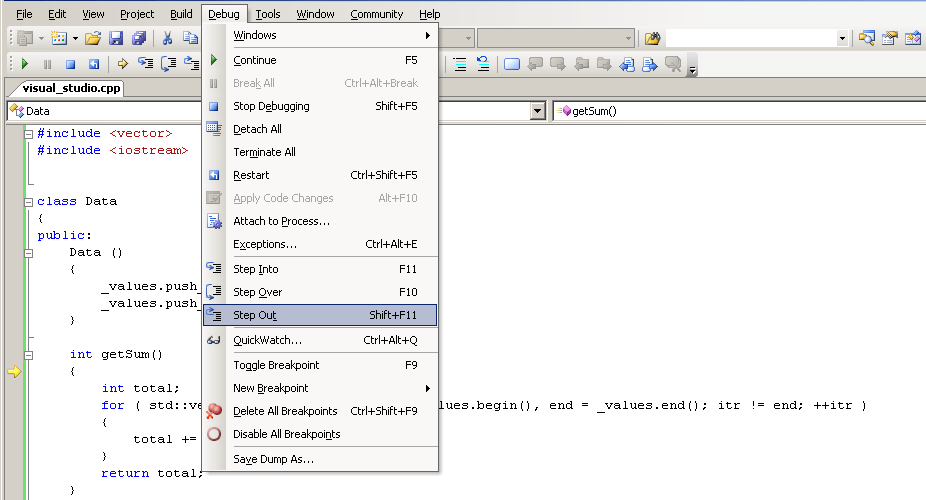Open the solution configuration dropdown arrow
The height and width of the screenshot is (500, 926).
pos(468,39)
